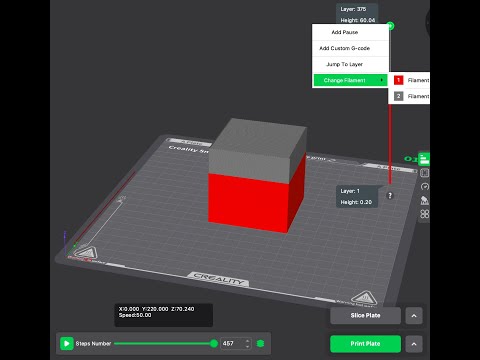Click the Layer 375 height label
This screenshot has width=480, height=360.
coord(357,14)
